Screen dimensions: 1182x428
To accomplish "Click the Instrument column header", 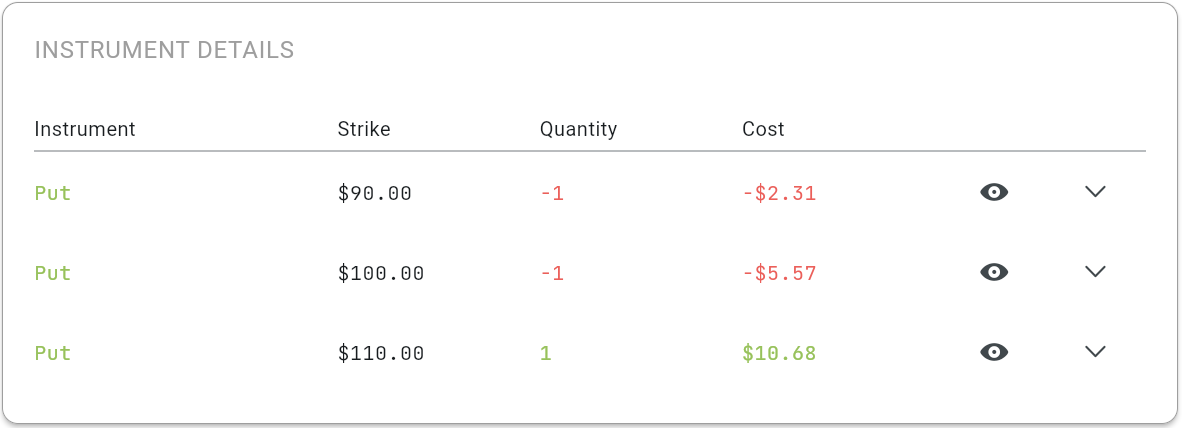I will [x=84, y=129].
